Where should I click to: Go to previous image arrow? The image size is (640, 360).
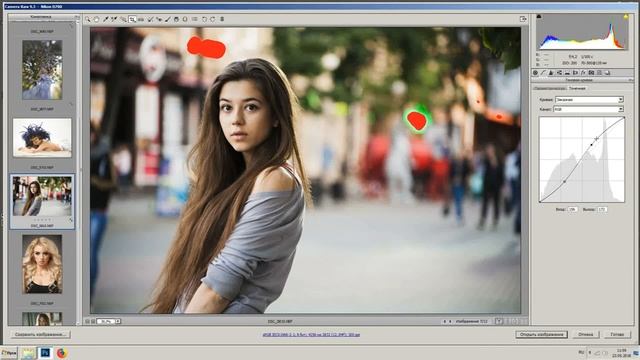(x=444, y=322)
